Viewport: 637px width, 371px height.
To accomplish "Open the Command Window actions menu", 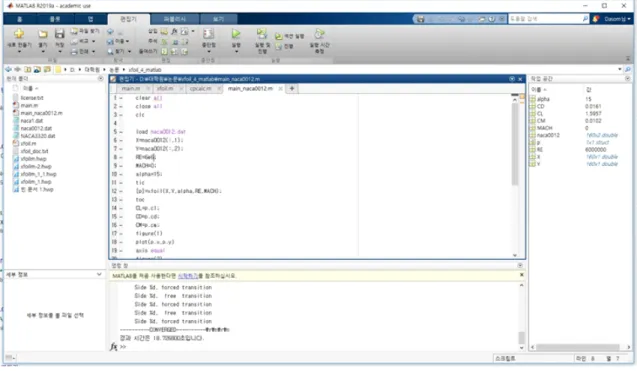I will [520, 265].
